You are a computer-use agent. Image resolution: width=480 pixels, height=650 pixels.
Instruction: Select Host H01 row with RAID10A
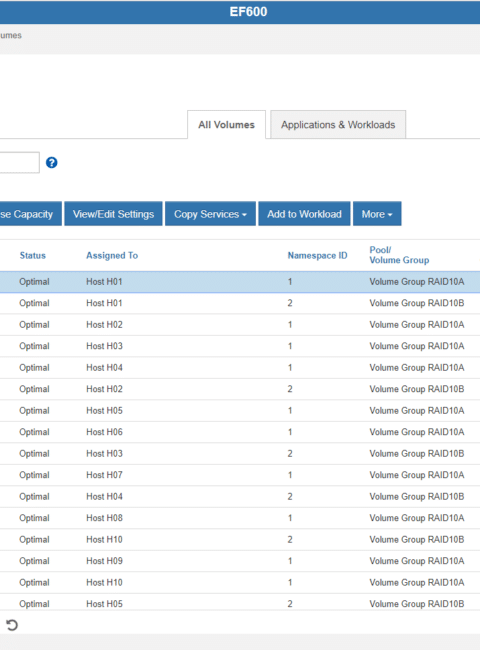tap(240, 282)
